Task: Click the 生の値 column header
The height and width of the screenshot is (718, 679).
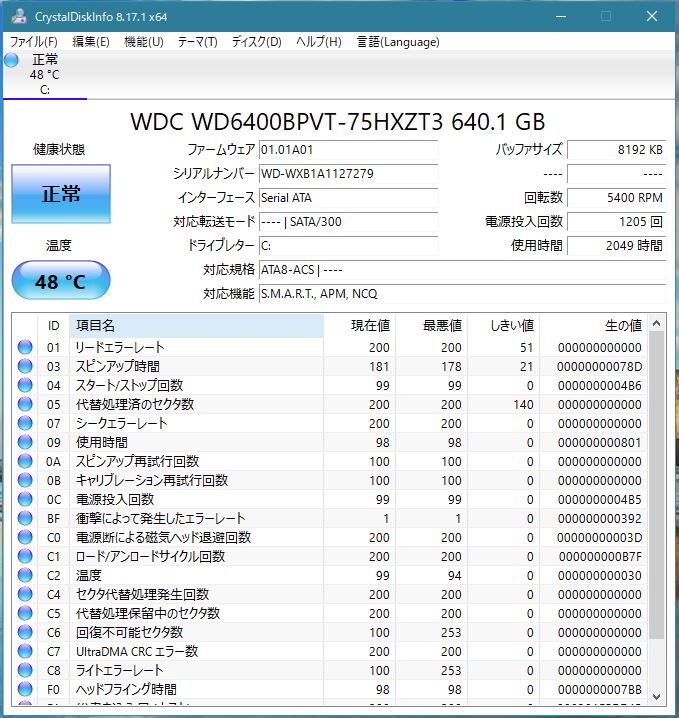Action: [x=594, y=326]
